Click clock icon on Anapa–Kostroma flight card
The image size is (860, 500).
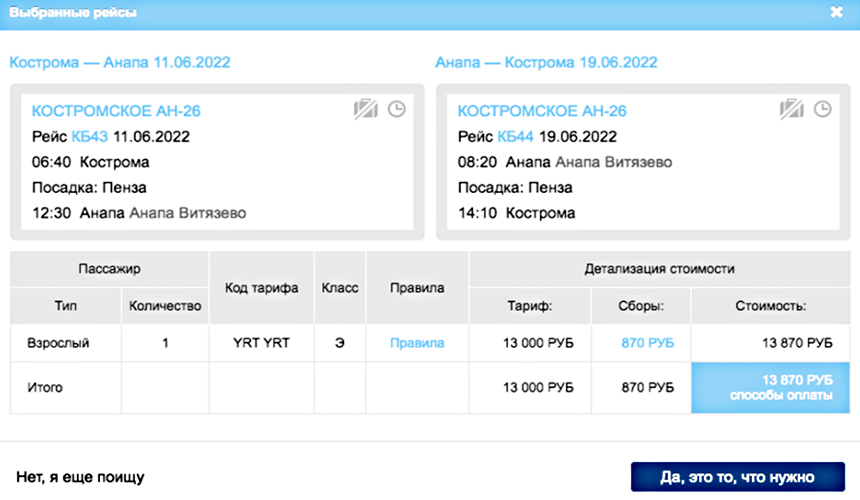tap(822, 109)
